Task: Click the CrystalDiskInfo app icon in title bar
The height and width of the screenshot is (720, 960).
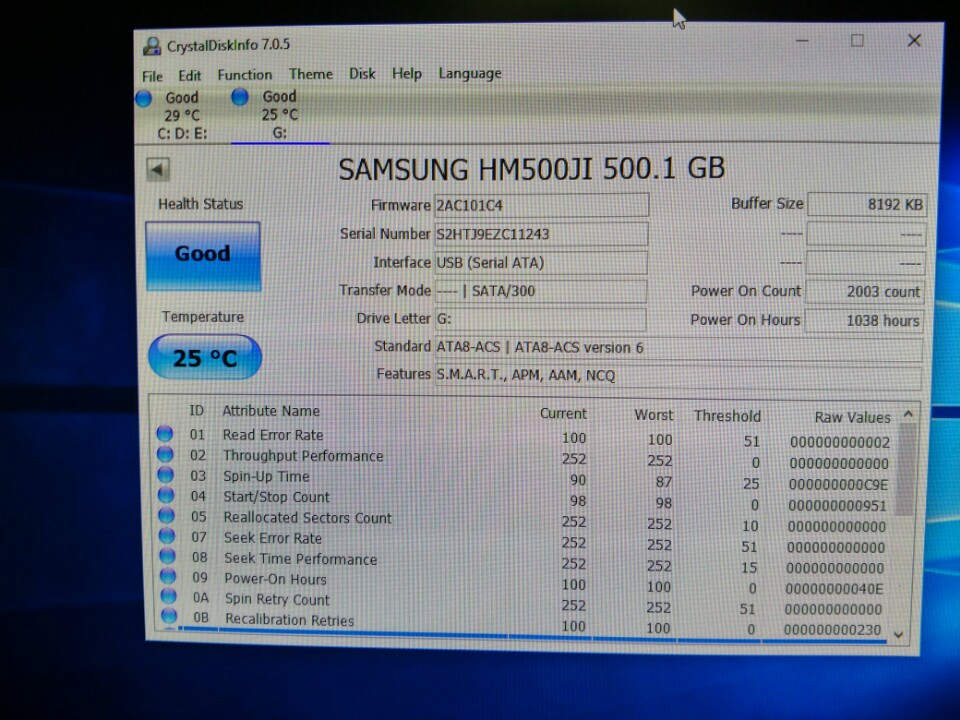Action: pos(152,45)
